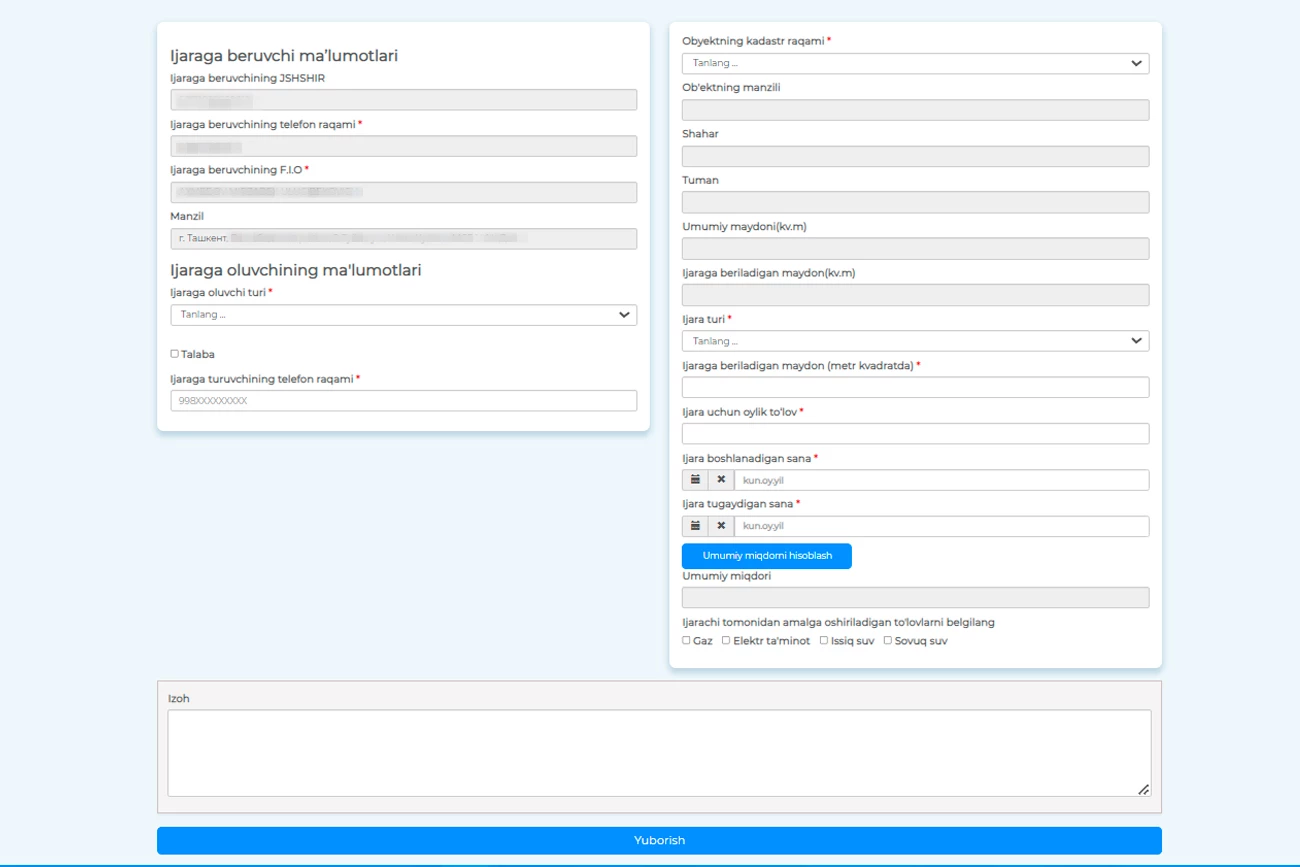Click the Manzil address field
The width and height of the screenshot is (1300, 867).
(x=404, y=239)
